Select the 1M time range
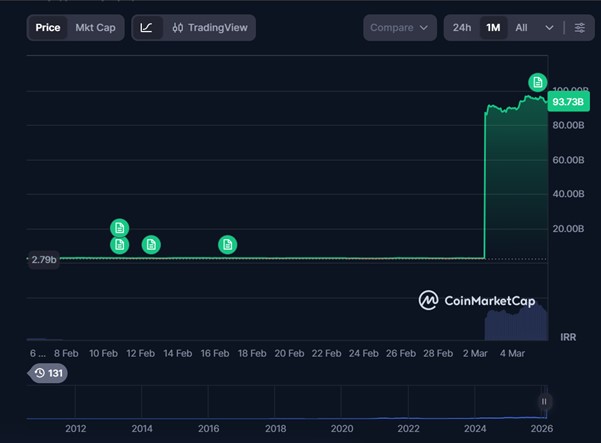 tap(493, 28)
